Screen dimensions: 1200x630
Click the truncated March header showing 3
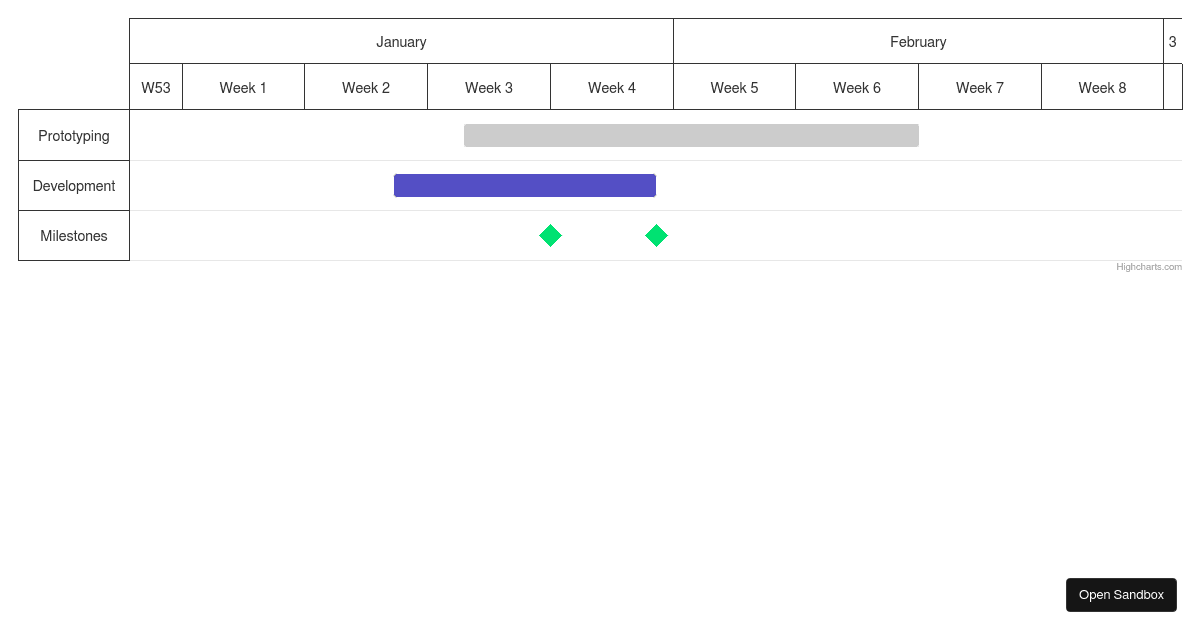(1172, 42)
